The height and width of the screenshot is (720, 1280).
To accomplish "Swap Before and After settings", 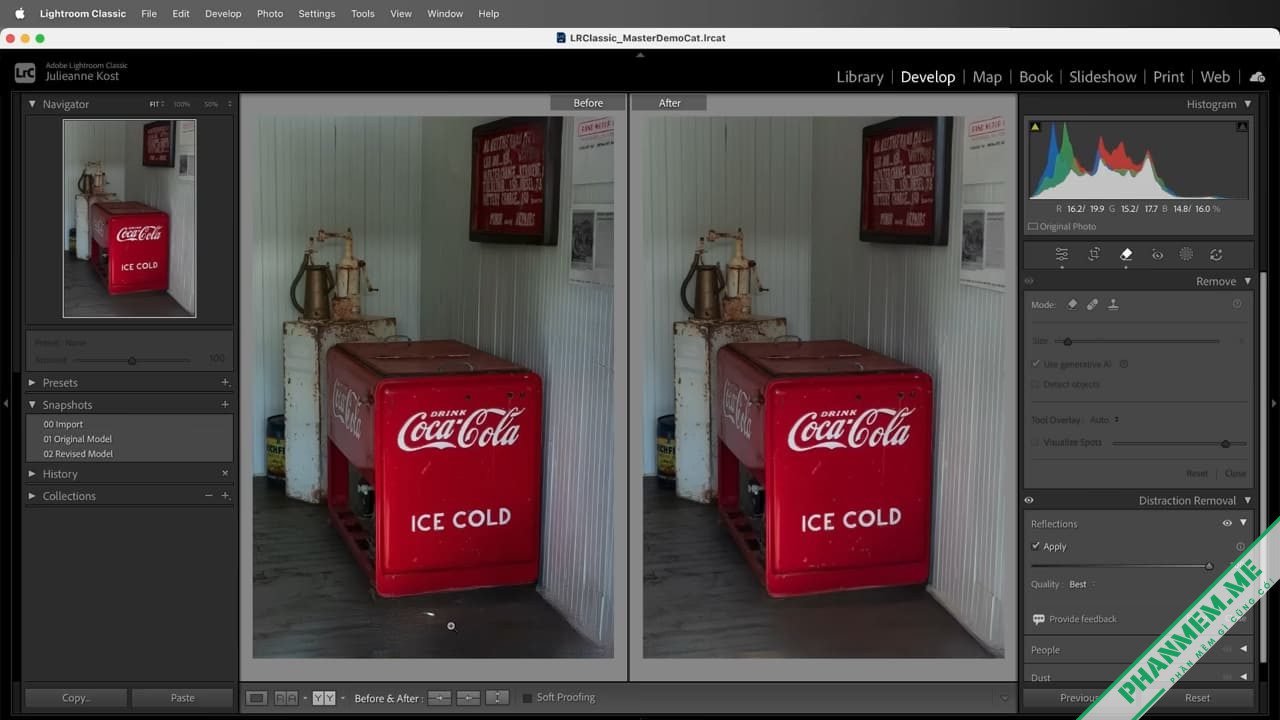I will 497,698.
